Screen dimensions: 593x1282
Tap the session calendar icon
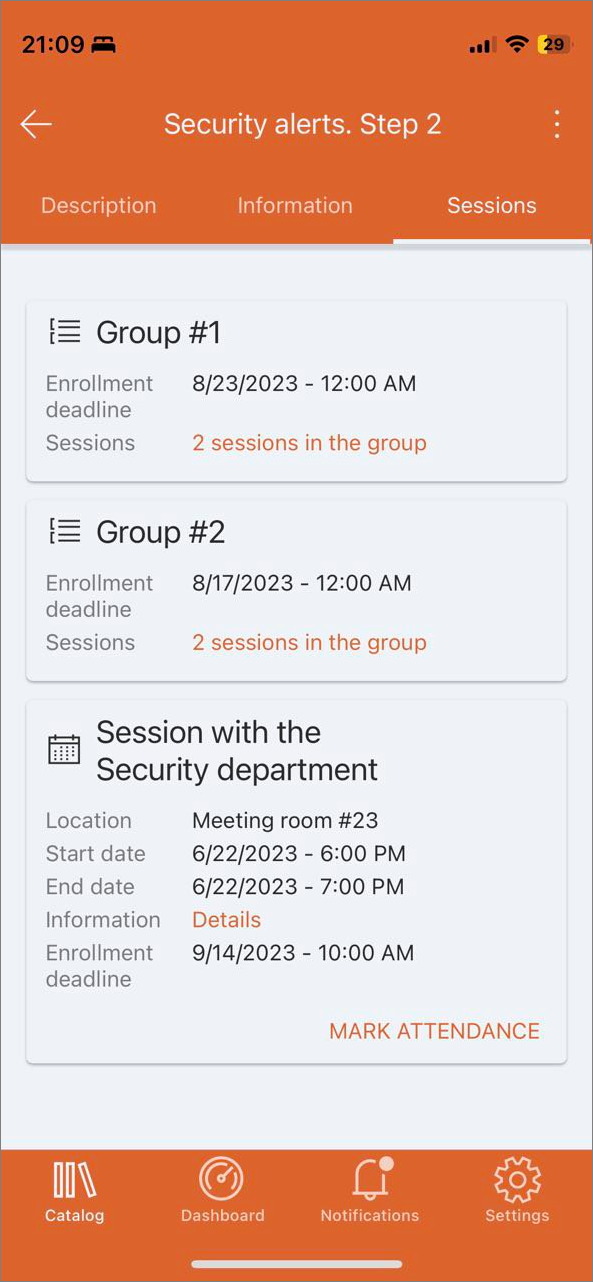pos(65,749)
